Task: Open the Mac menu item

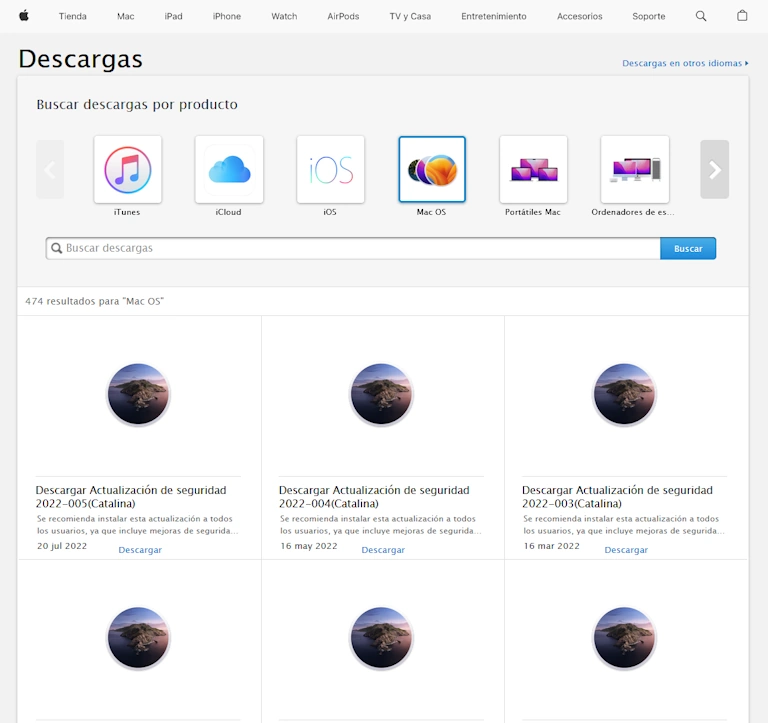Action: 125,16
